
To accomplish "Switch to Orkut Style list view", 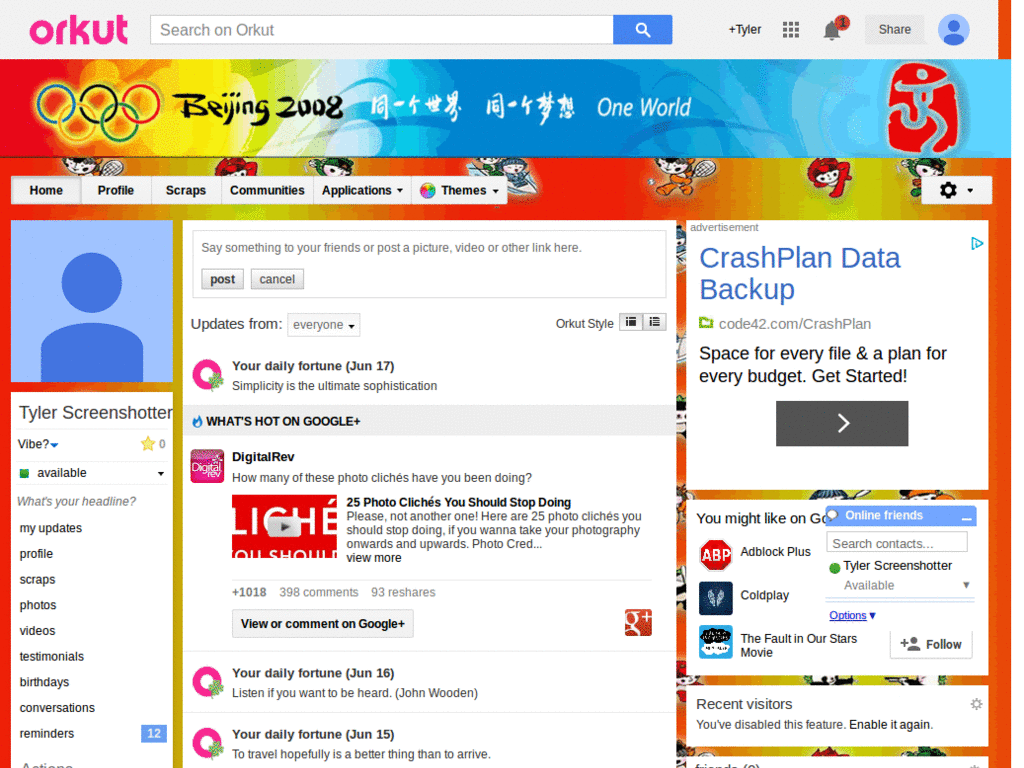I will [654, 322].
